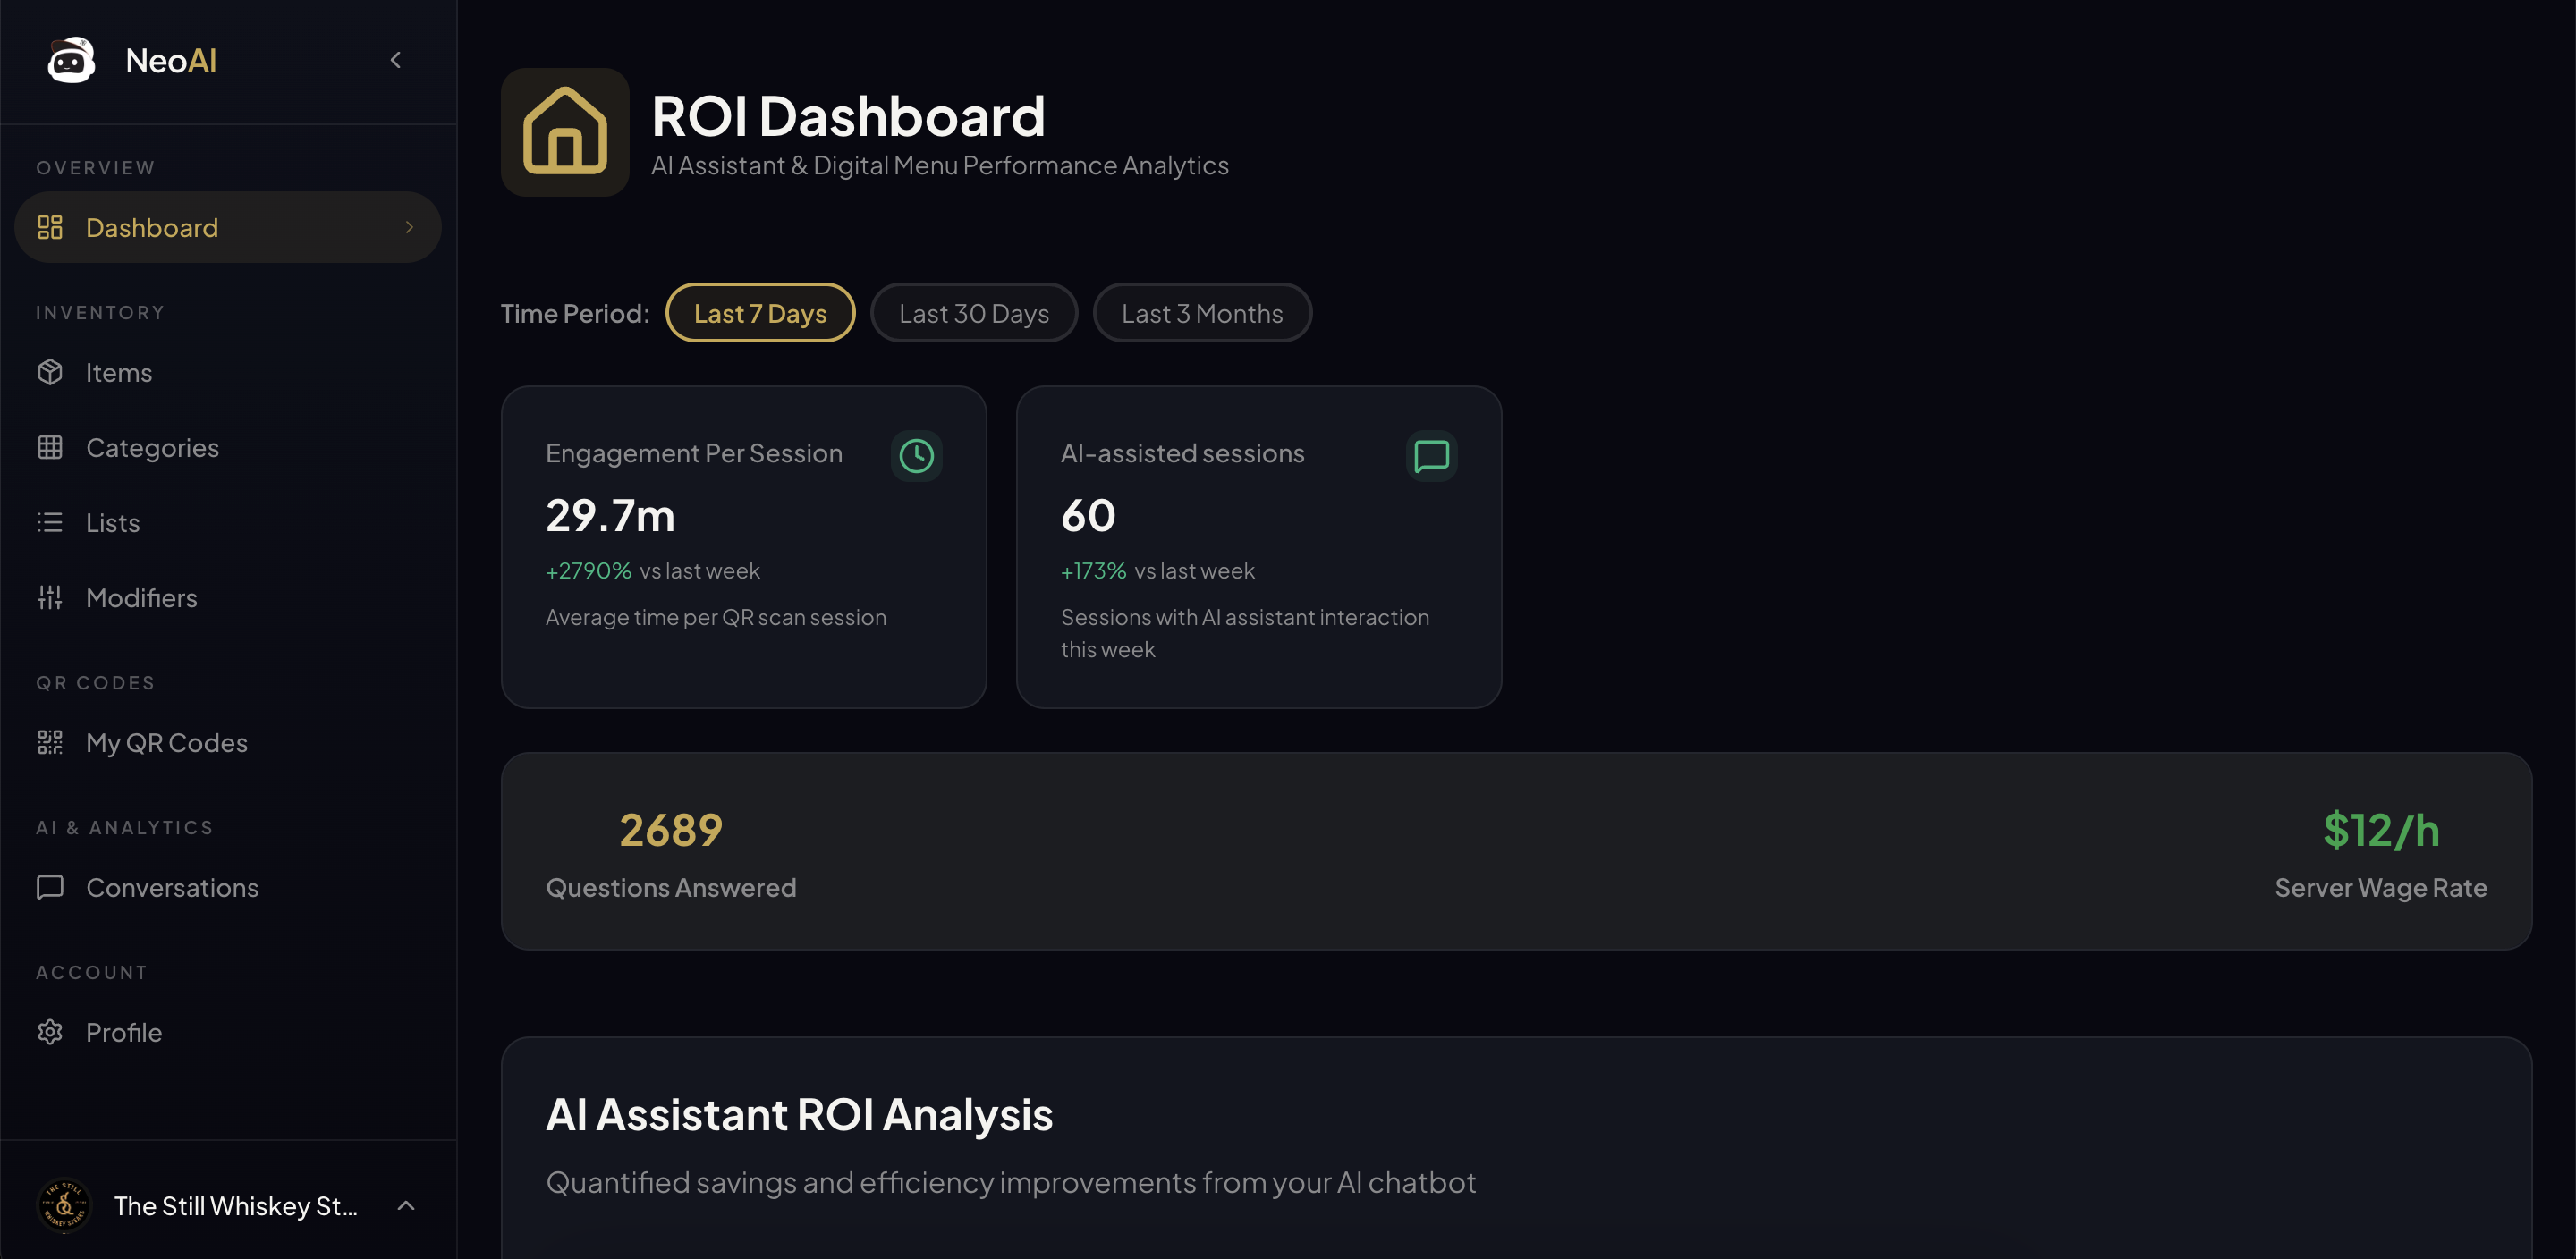This screenshot has width=2576, height=1259.
Task: Click the AI Assistant ROI Analysis heading
Action: point(799,1114)
